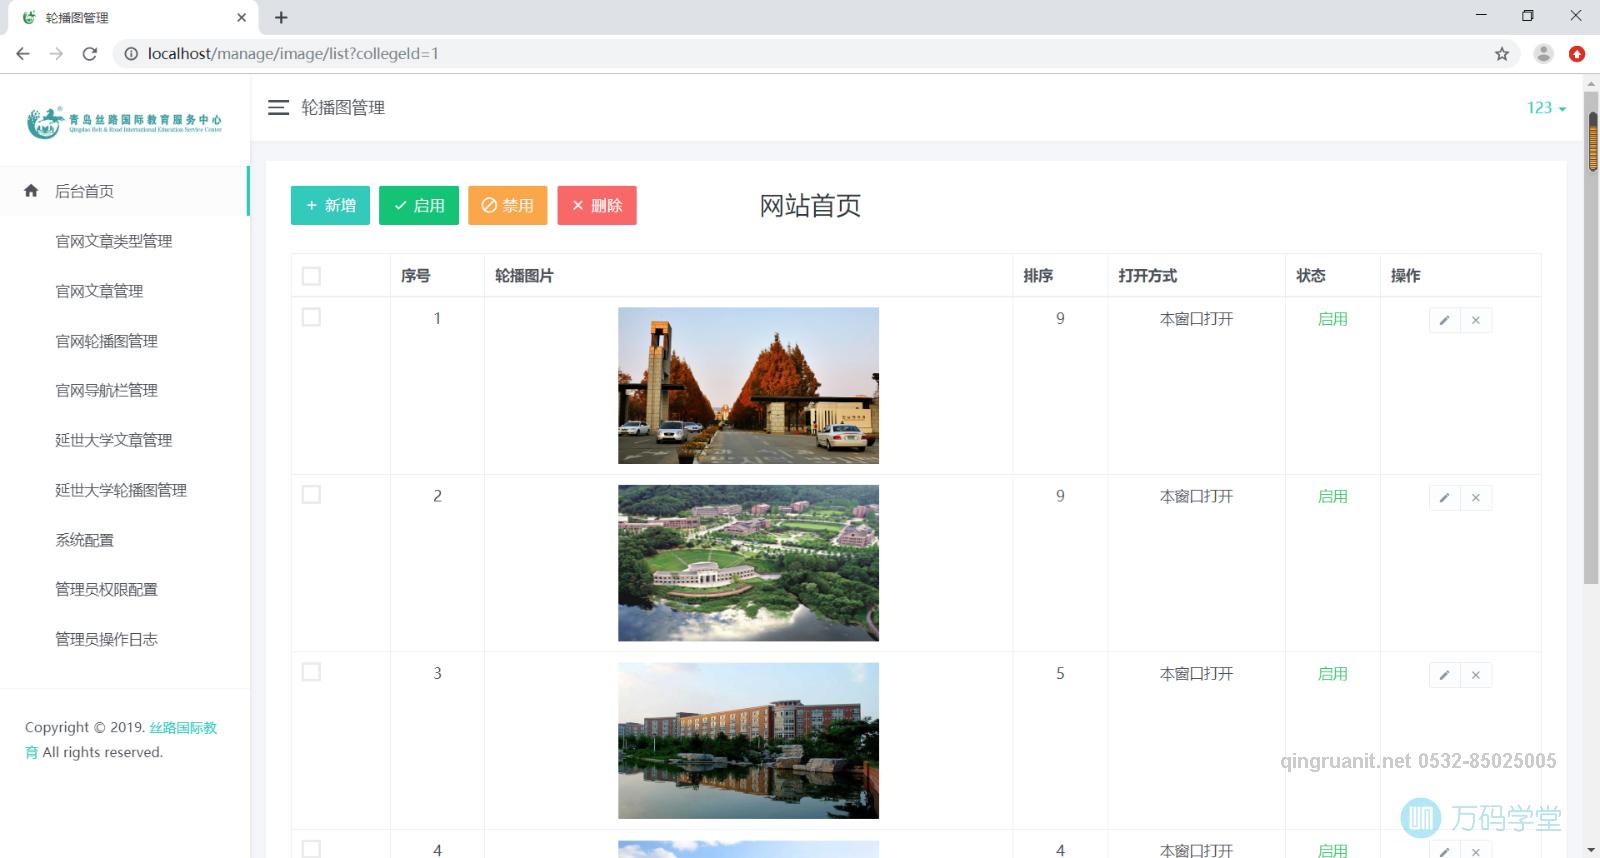Open a new browser tab
Viewport: 1600px width, 858px height.
pos(281,17)
